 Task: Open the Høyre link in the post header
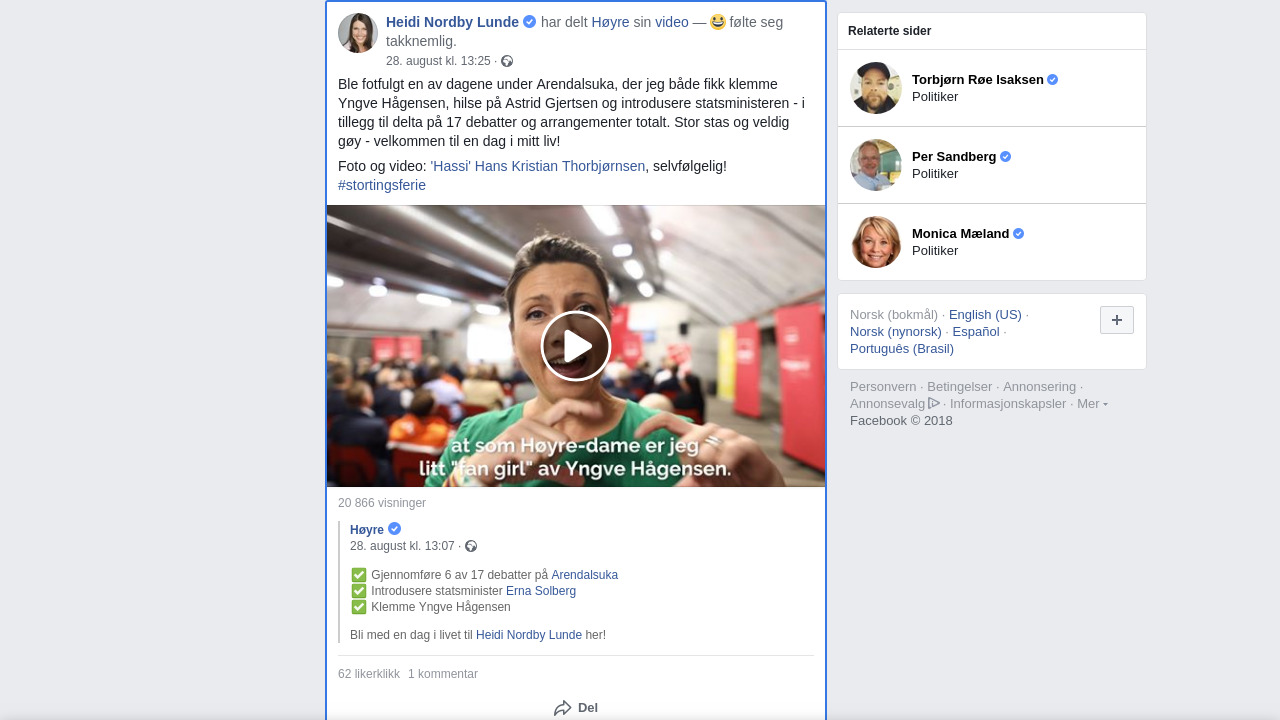[x=610, y=22]
